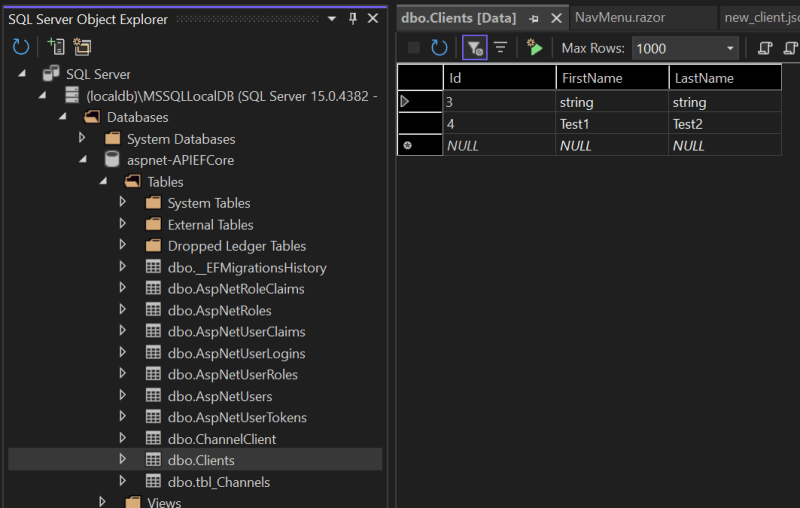Collapse the Tables folder
The height and width of the screenshot is (508, 800).
click(104, 181)
